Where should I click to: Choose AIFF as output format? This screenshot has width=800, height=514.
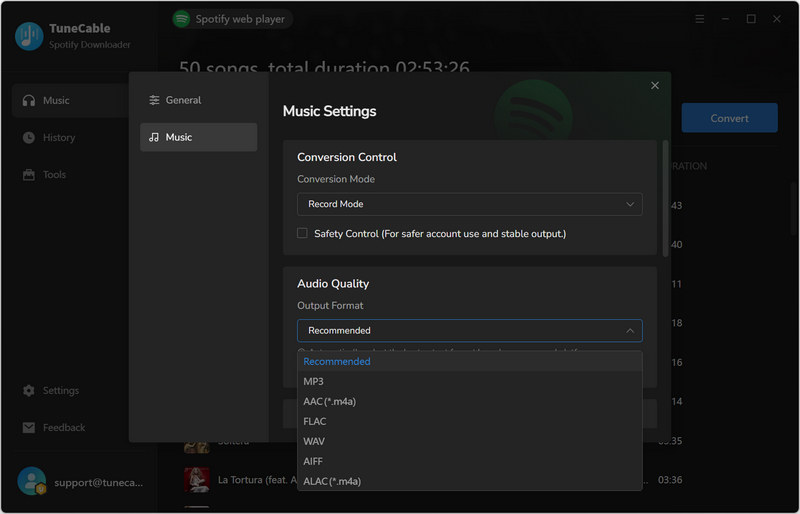pos(469,461)
